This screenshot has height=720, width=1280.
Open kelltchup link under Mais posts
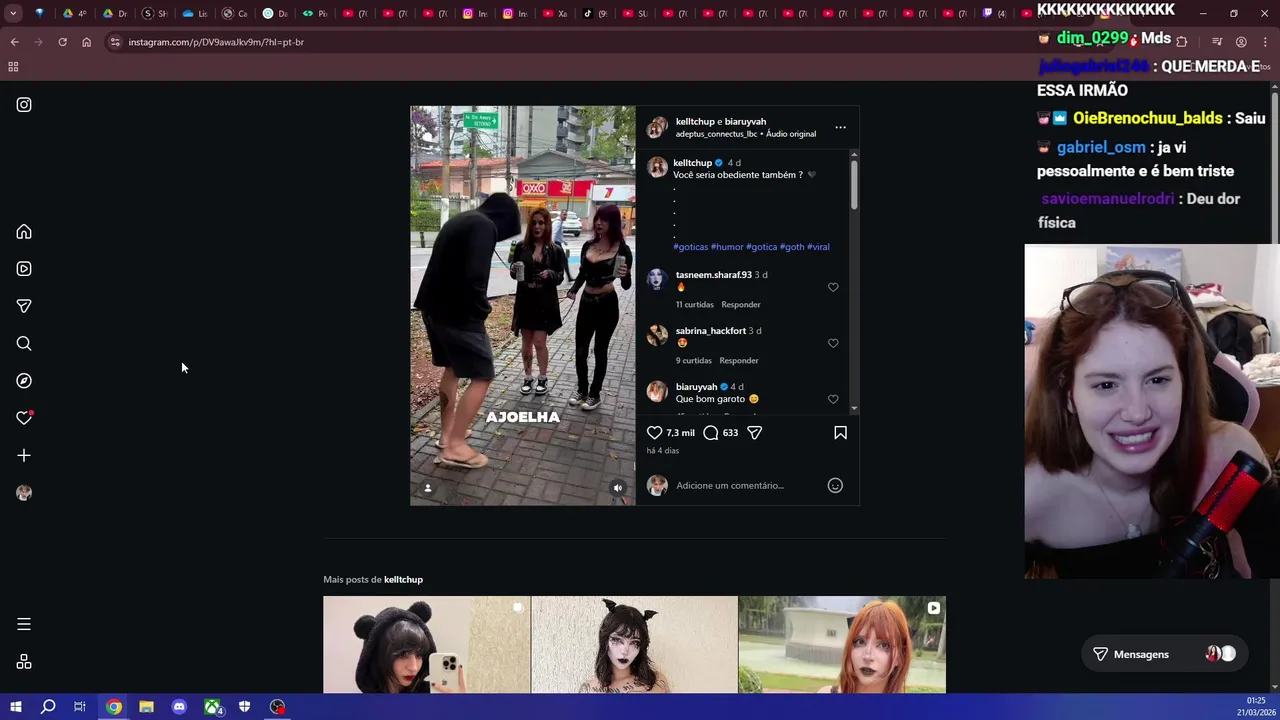403,580
